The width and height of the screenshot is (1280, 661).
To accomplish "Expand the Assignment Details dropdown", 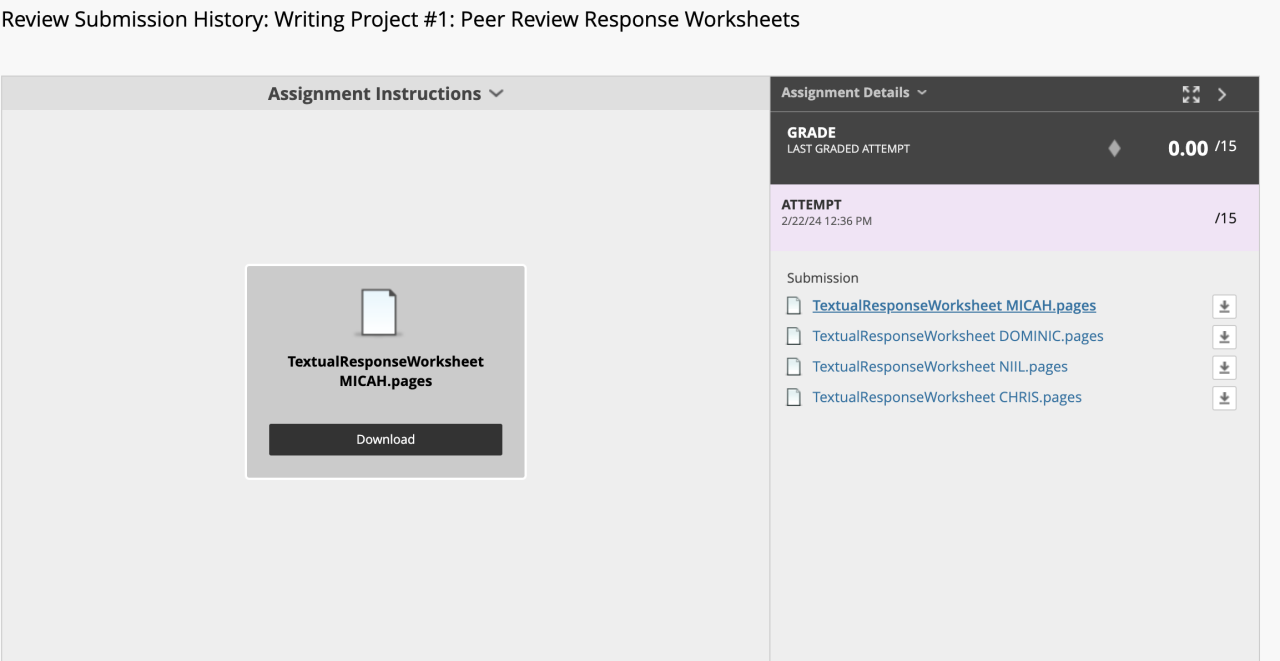I will tap(854, 92).
